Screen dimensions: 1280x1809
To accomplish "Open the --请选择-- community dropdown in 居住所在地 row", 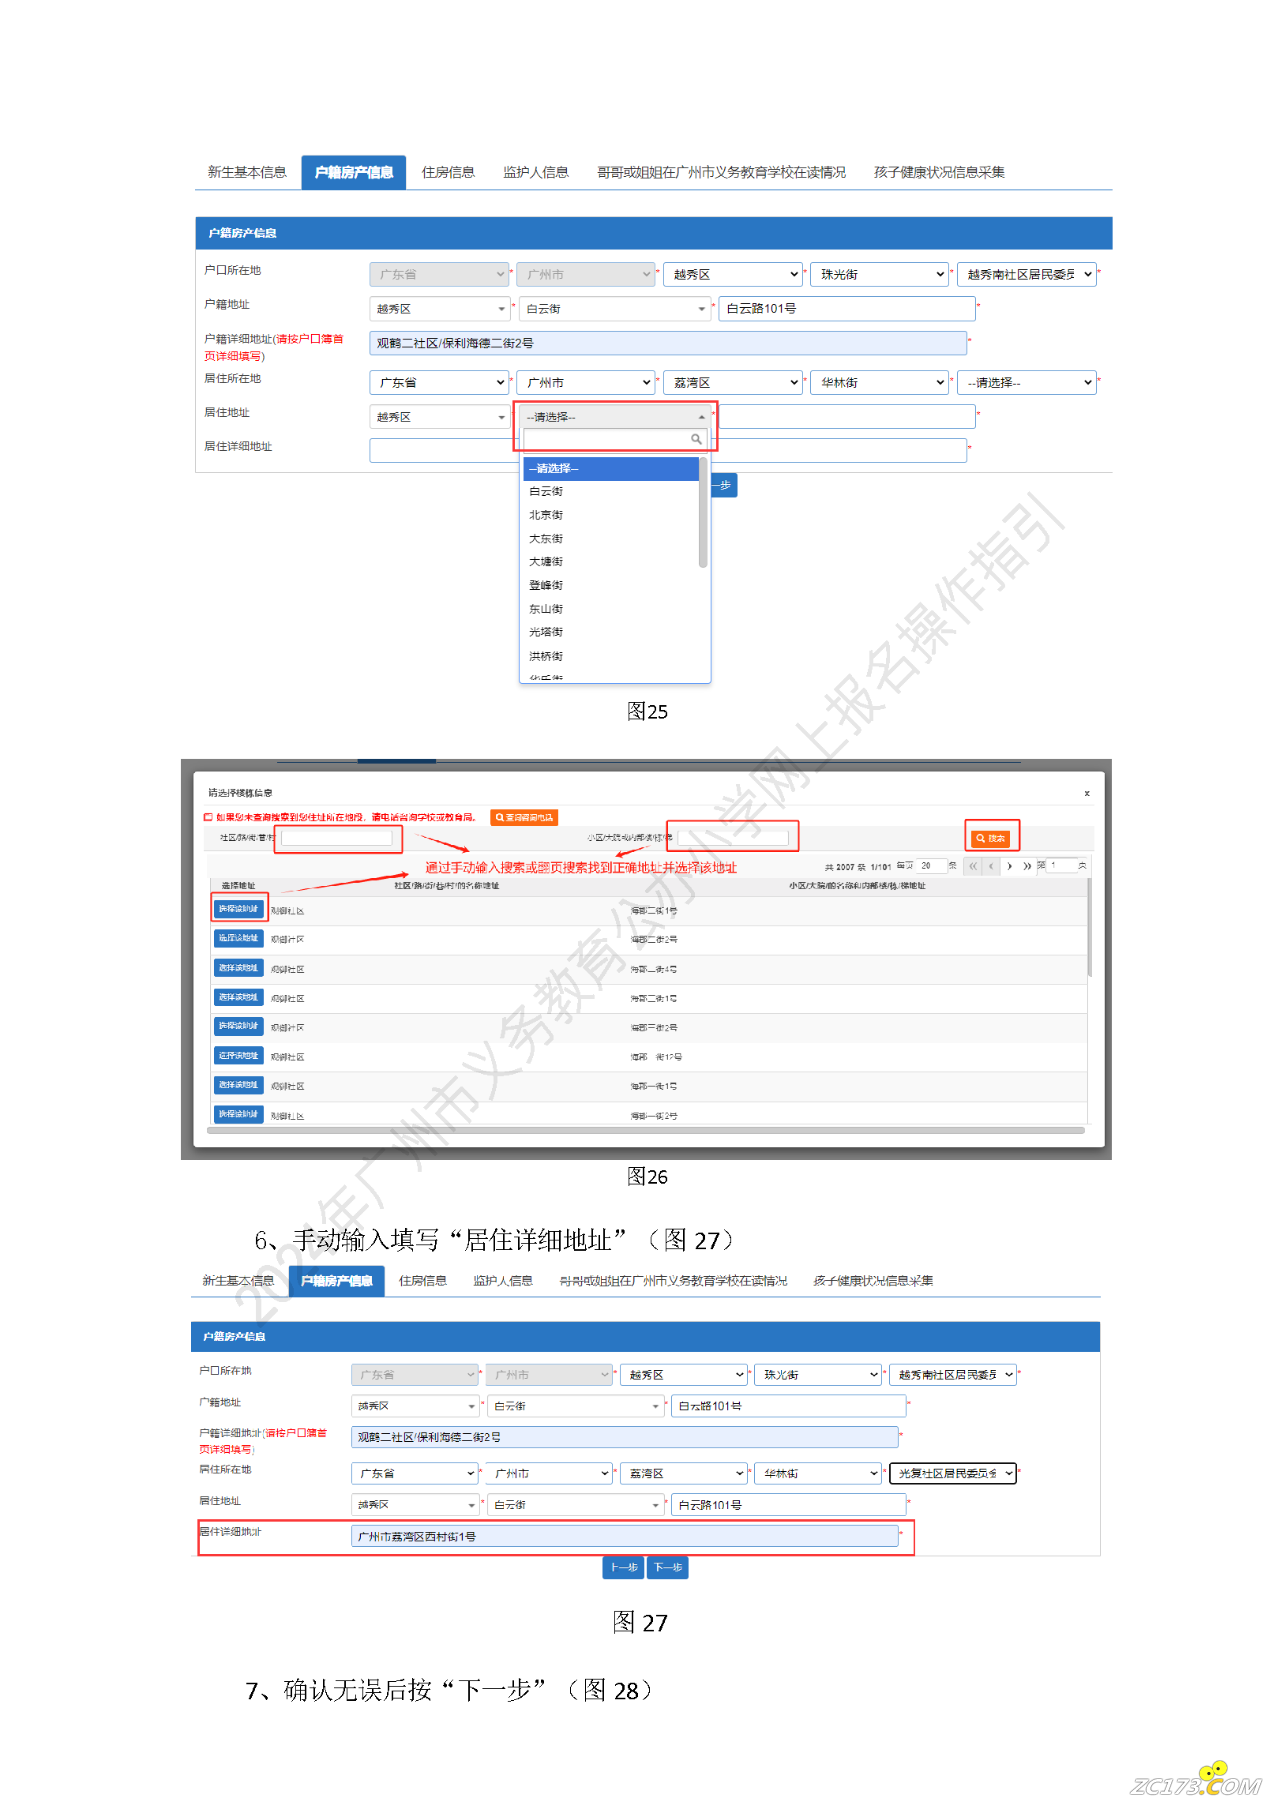I will click(1026, 382).
